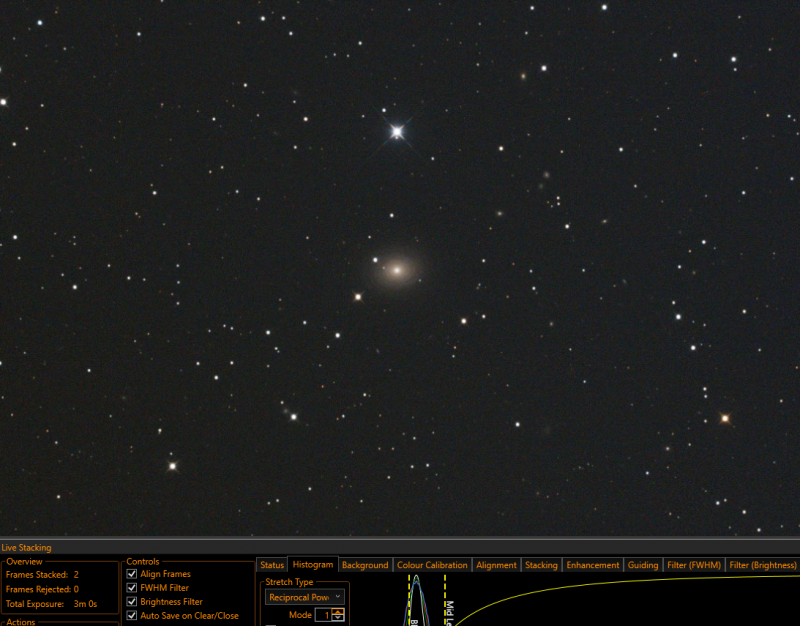Screen dimensions: 800x626
Task: Select the Histogram tab
Action: (x=313, y=564)
